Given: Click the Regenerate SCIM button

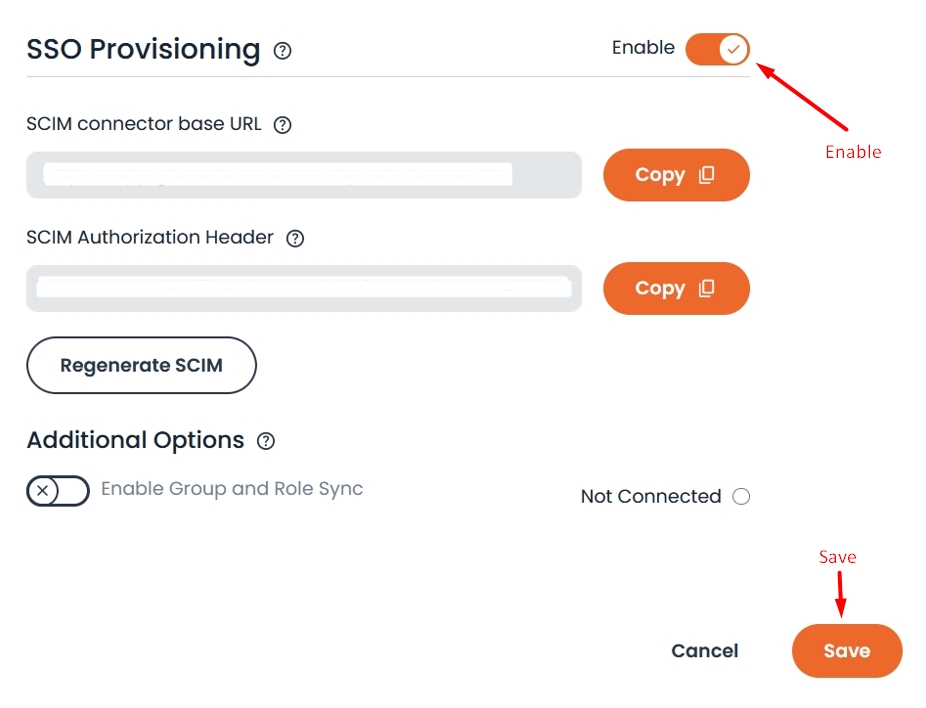Looking at the screenshot, I should pos(140,365).
